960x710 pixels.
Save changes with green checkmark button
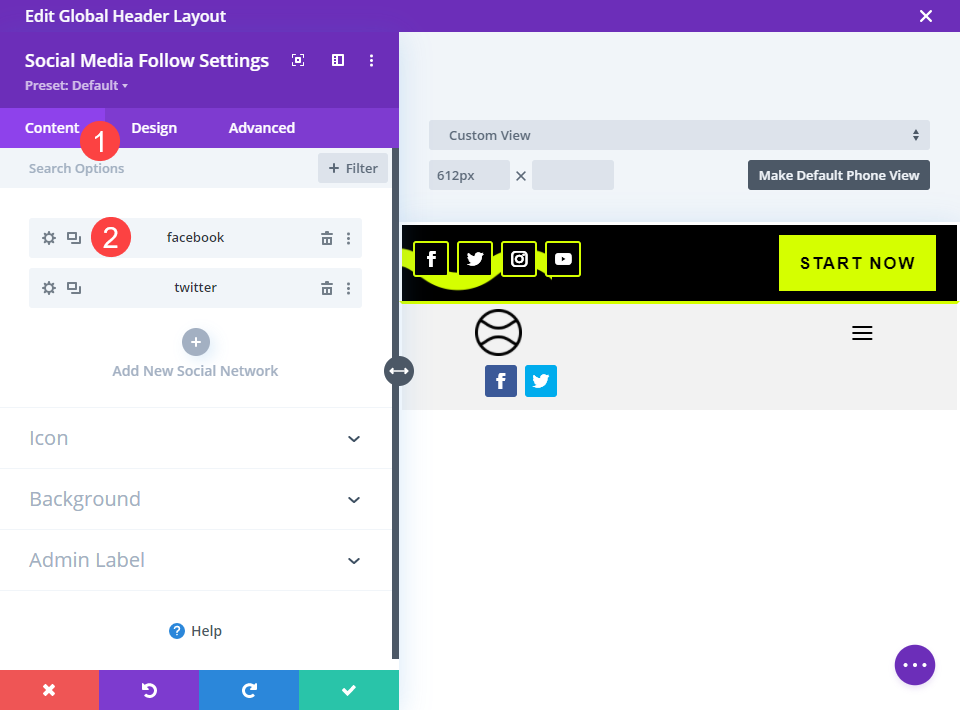[x=349, y=690]
